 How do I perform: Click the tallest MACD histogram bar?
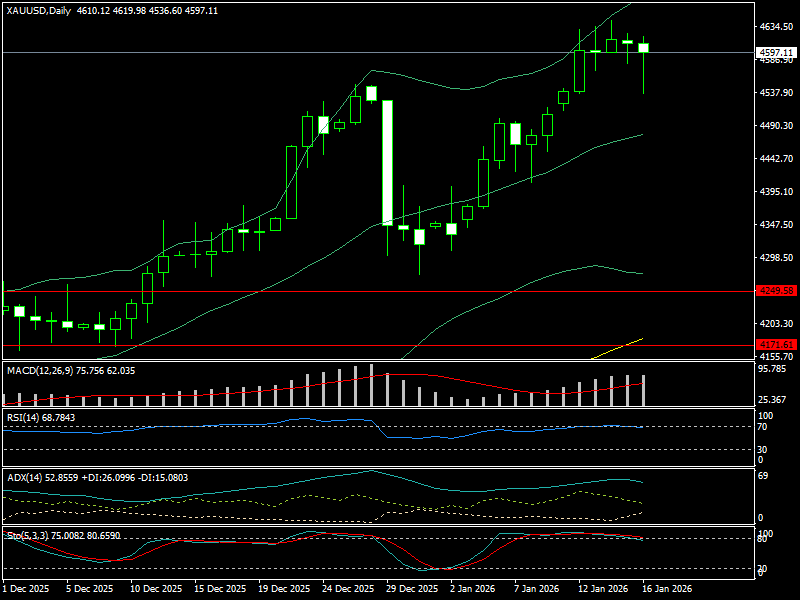[x=371, y=385]
